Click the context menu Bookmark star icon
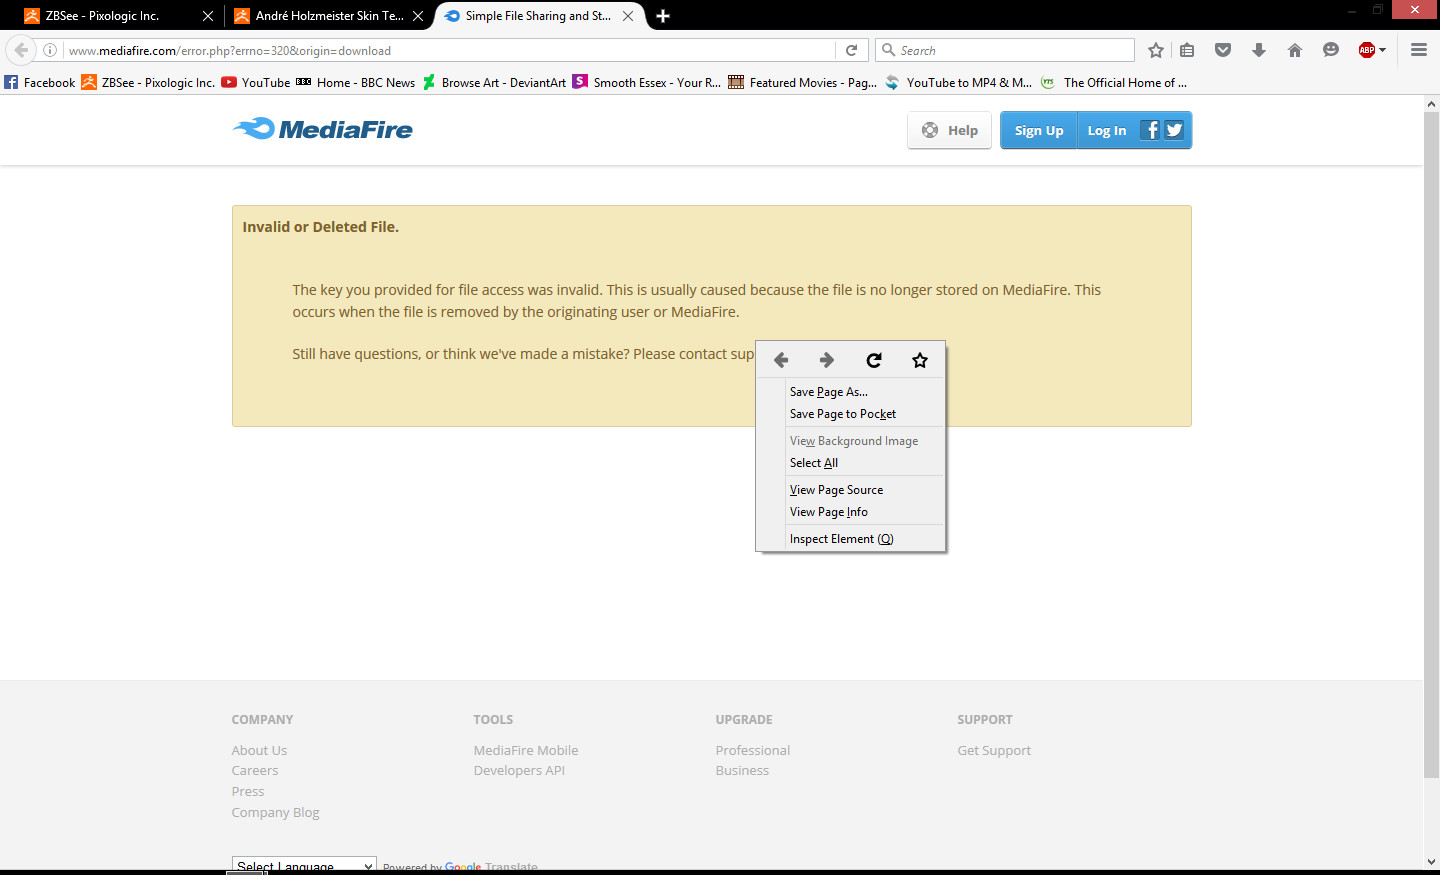This screenshot has width=1440, height=875. coord(920,360)
